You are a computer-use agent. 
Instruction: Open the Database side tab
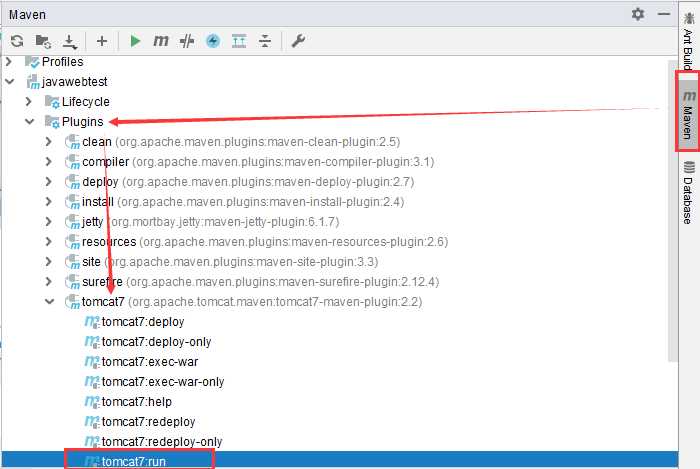click(x=688, y=193)
